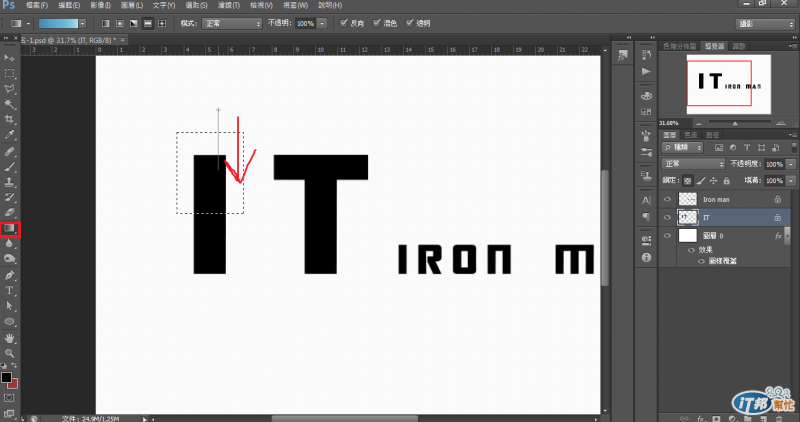Hide the IT layer
The height and width of the screenshot is (422, 800).
tap(667, 217)
